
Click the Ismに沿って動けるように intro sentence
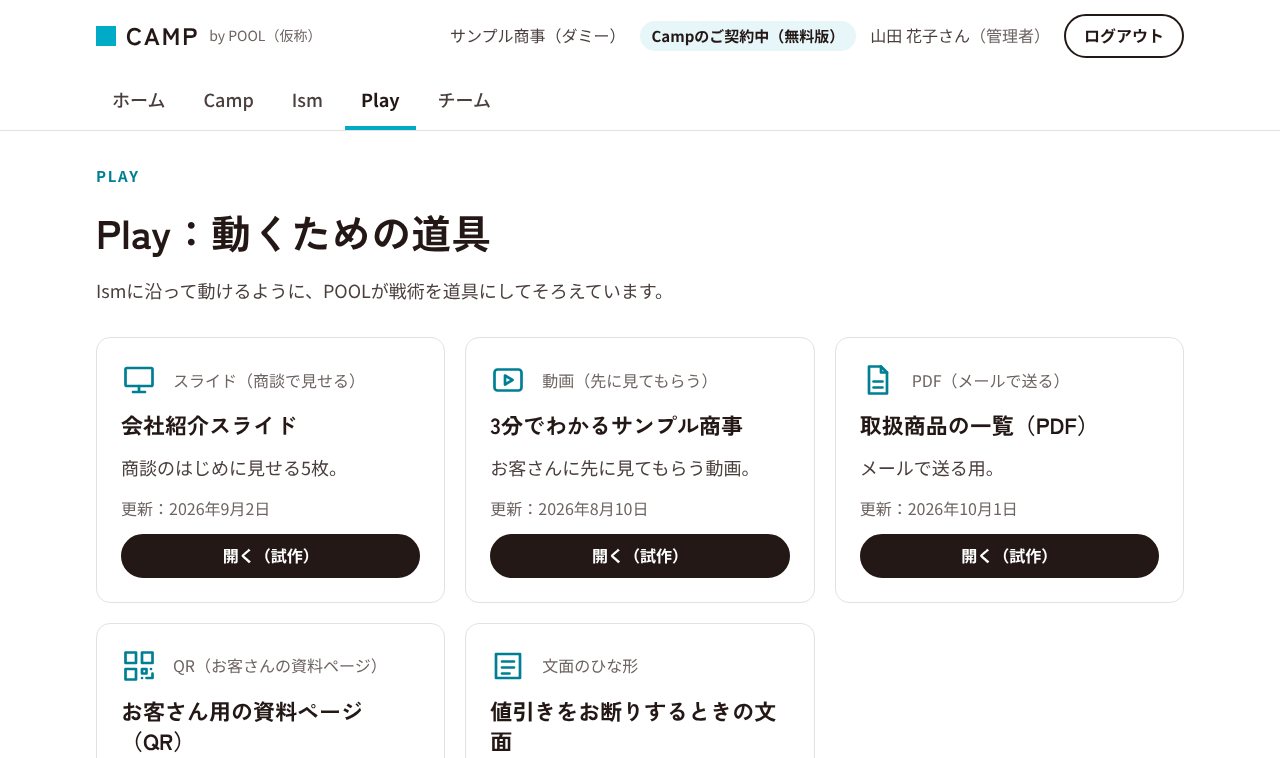point(381,291)
